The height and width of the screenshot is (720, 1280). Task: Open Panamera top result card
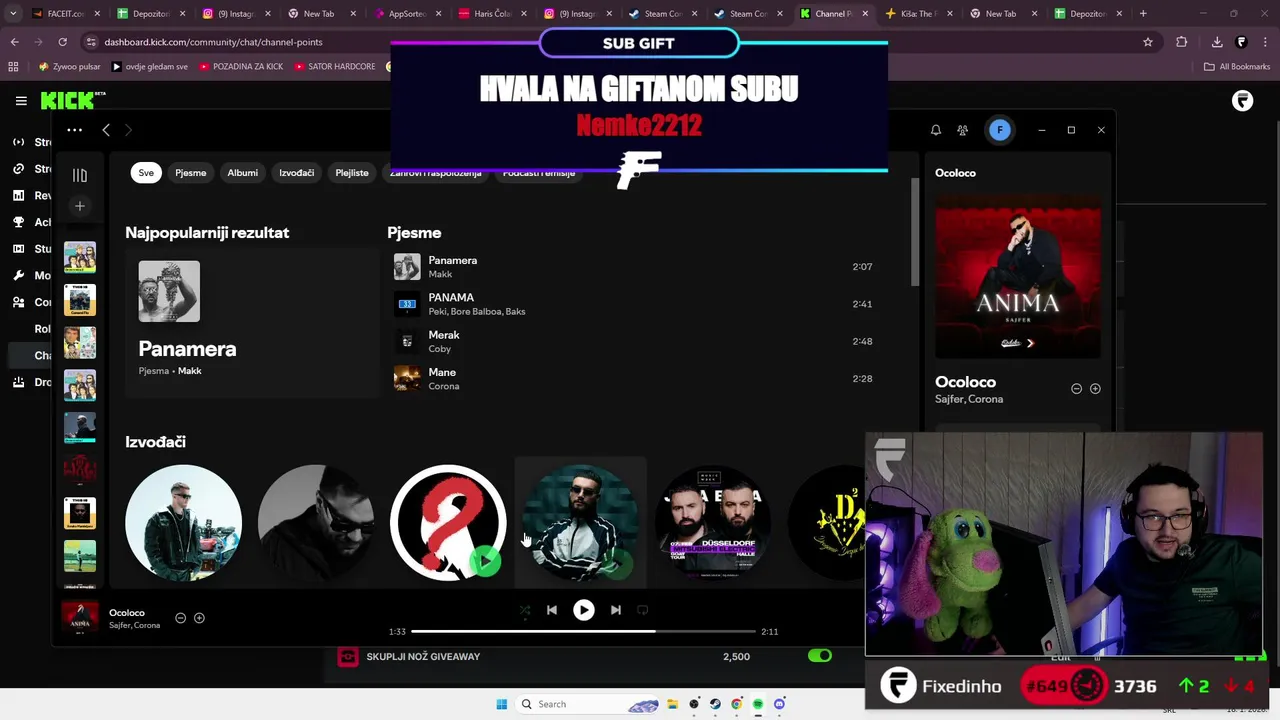252,323
